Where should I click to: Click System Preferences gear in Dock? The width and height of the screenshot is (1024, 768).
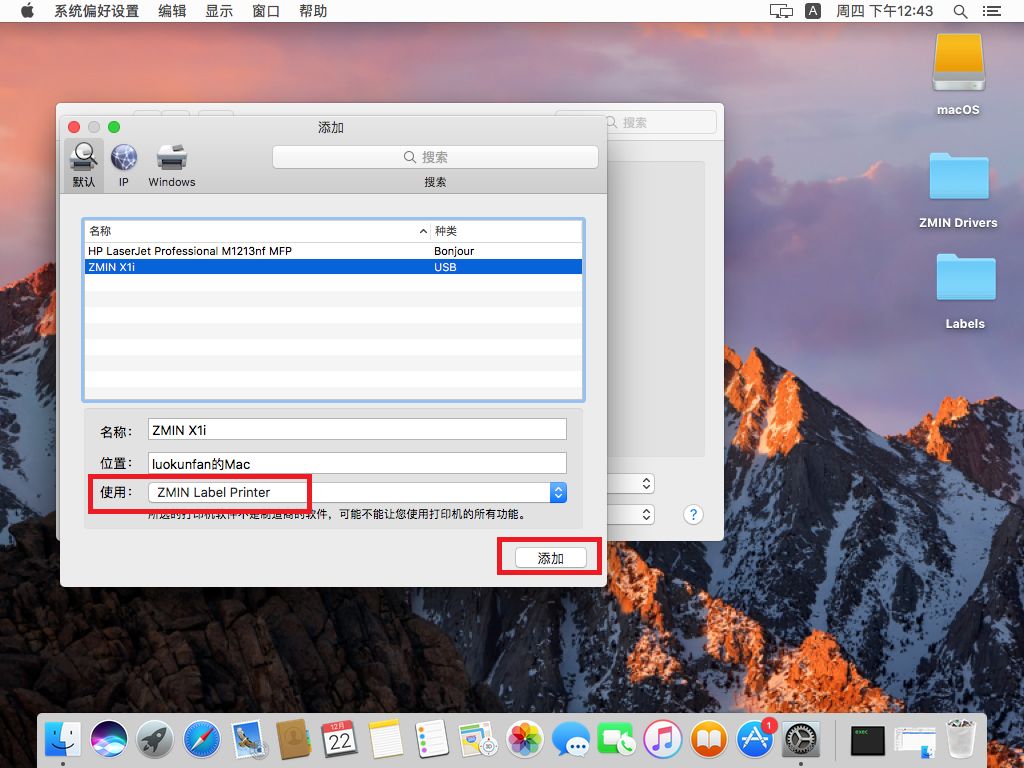pyautogui.click(x=801, y=740)
